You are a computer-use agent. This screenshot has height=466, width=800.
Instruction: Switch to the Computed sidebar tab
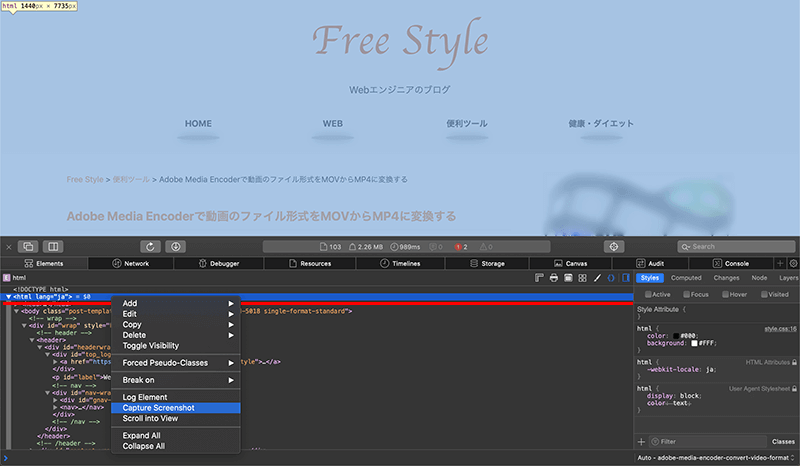(x=686, y=278)
